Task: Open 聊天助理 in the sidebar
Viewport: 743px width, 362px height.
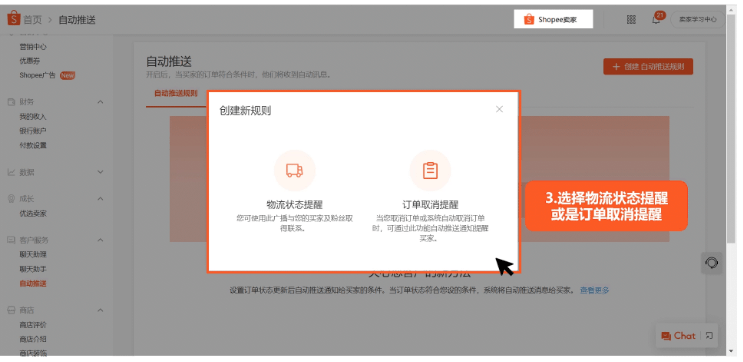Action: [x=33, y=255]
